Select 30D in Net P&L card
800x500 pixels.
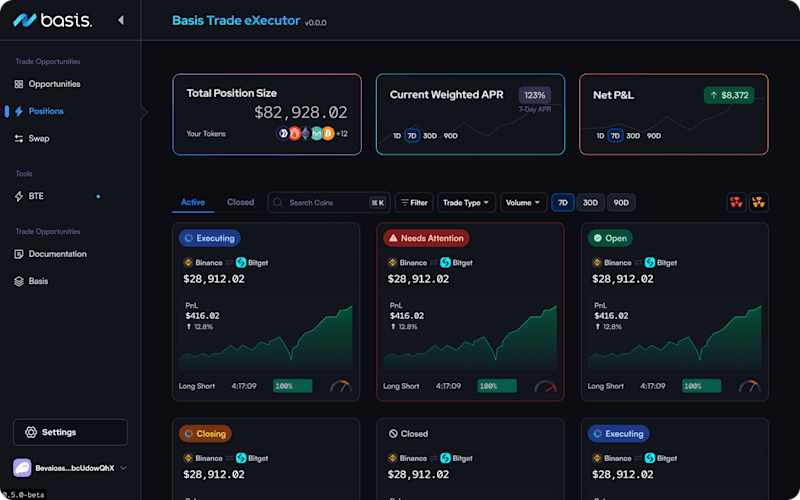tap(633, 136)
